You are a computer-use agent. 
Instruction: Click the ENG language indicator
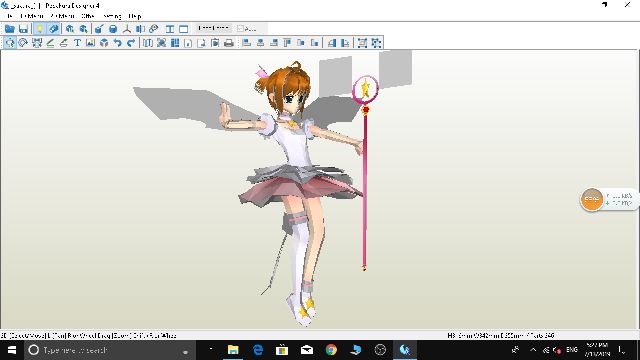tap(572, 350)
